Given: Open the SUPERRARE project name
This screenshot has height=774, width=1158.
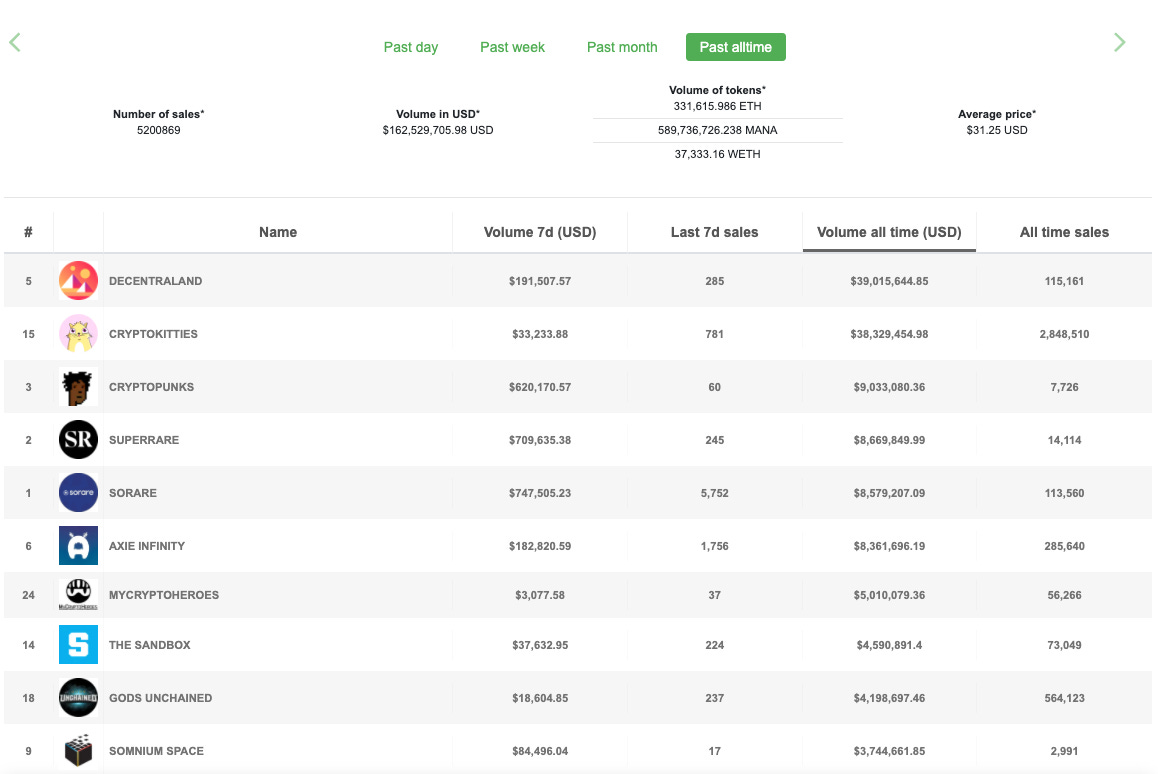Looking at the screenshot, I should pos(144,440).
